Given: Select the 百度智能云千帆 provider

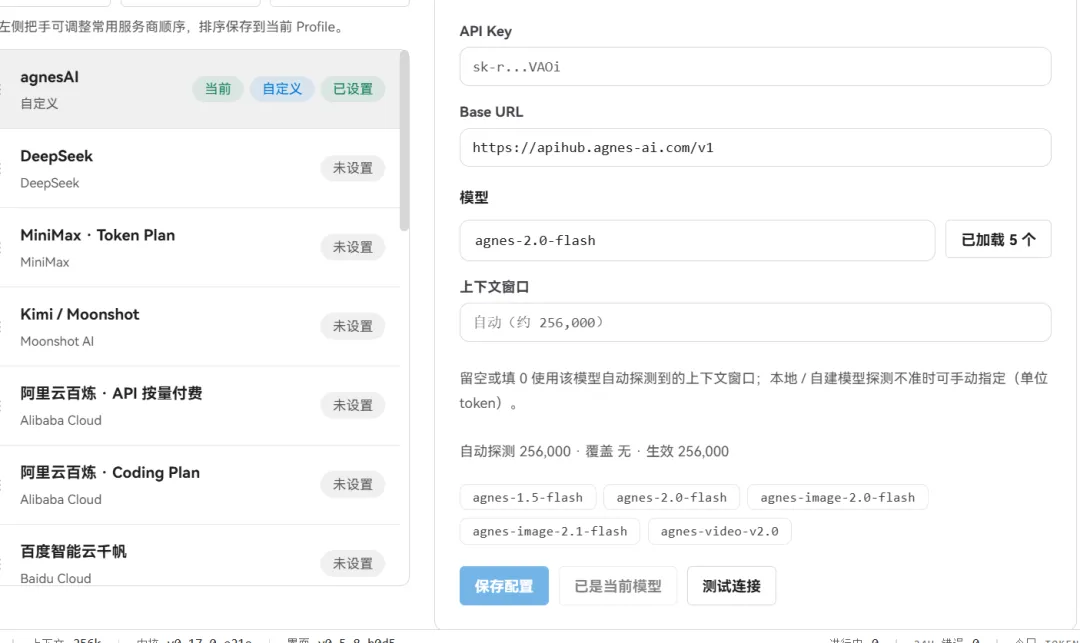Looking at the screenshot, I should tap(200, 555).
